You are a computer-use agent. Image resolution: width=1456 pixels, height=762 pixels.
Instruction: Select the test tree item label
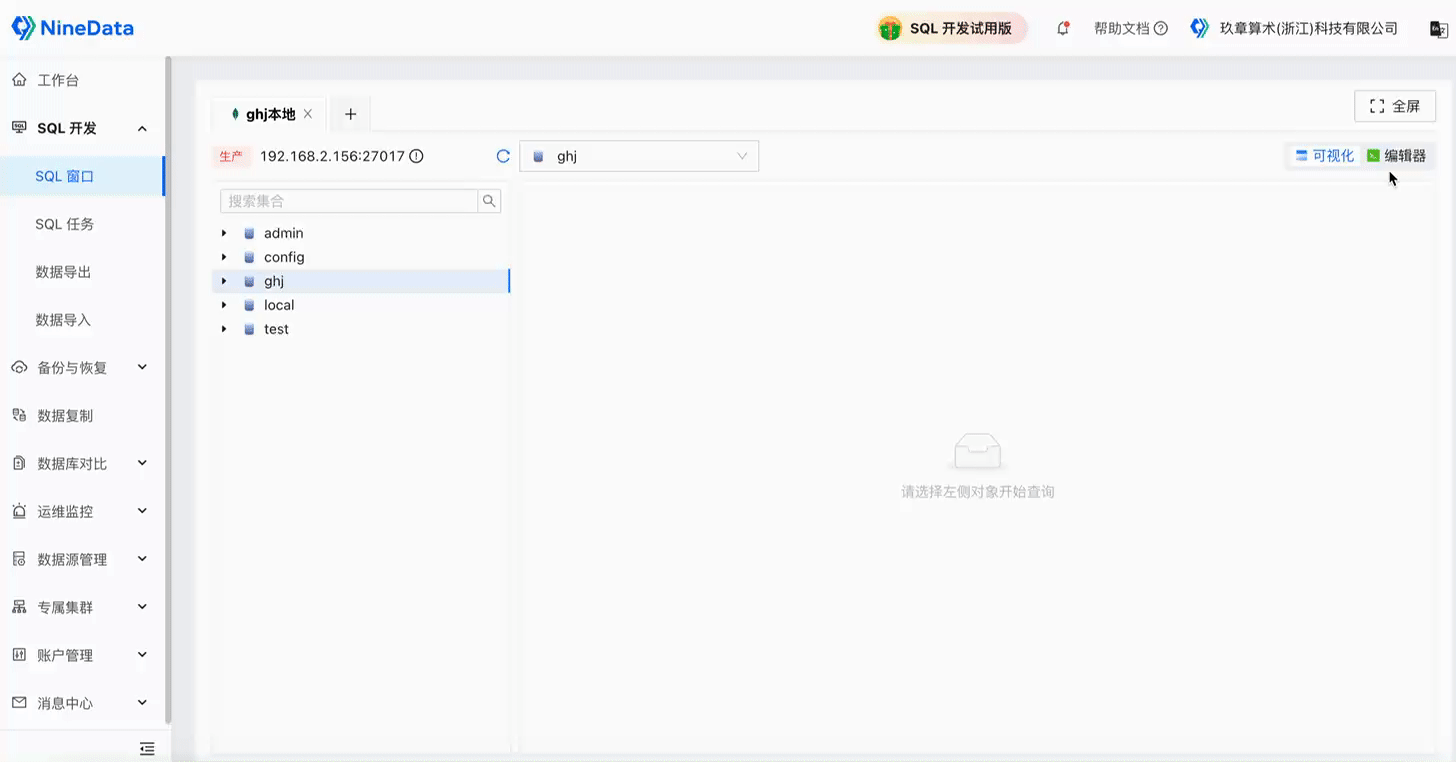pos(276,329)
